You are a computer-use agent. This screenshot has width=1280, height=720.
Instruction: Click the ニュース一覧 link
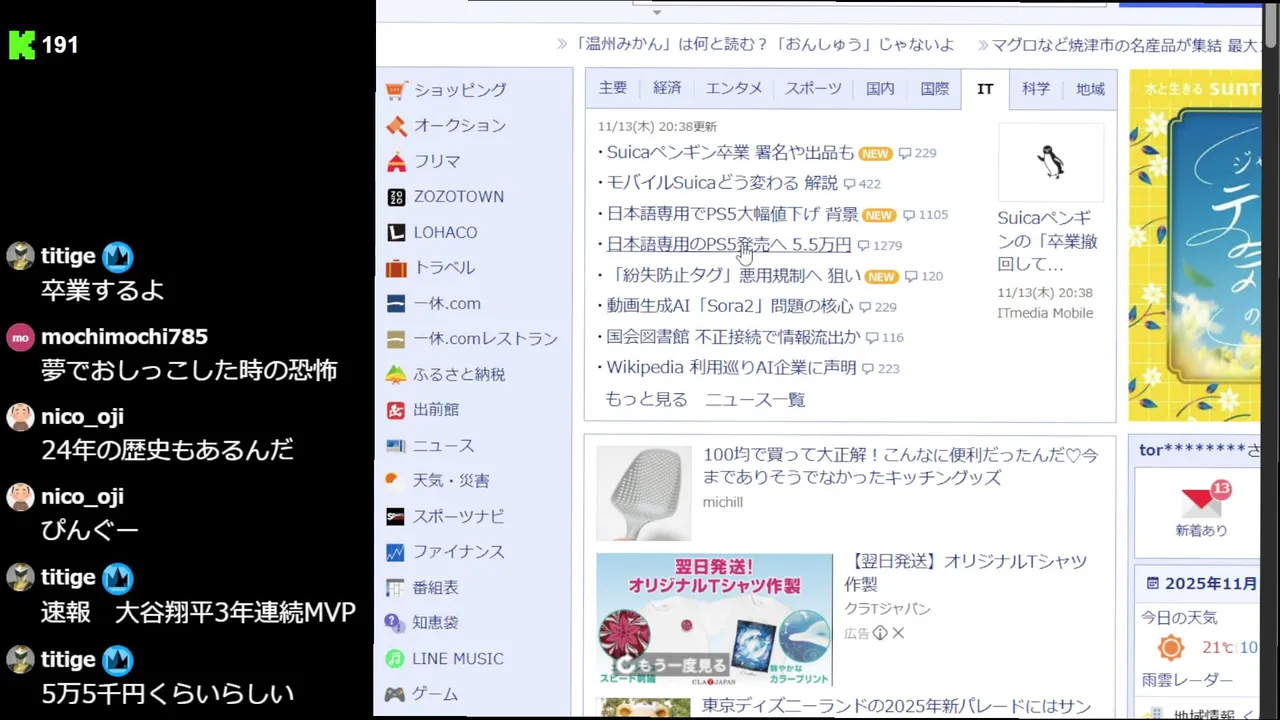[755, 400]
